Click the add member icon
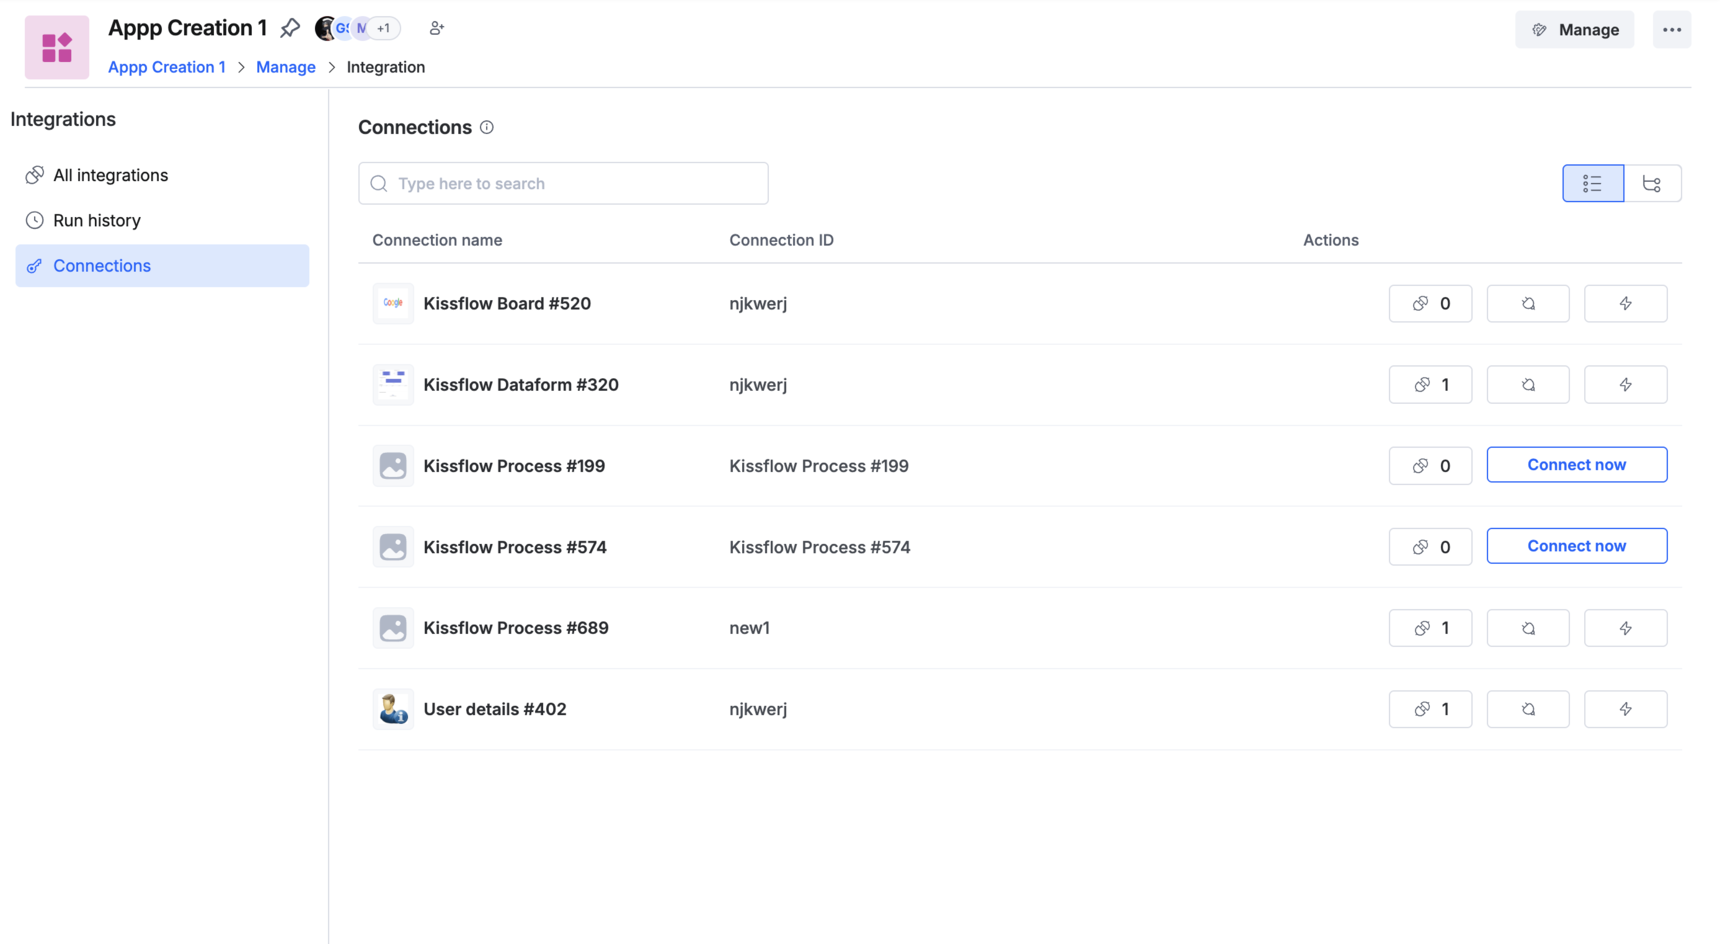 point(437,28)
